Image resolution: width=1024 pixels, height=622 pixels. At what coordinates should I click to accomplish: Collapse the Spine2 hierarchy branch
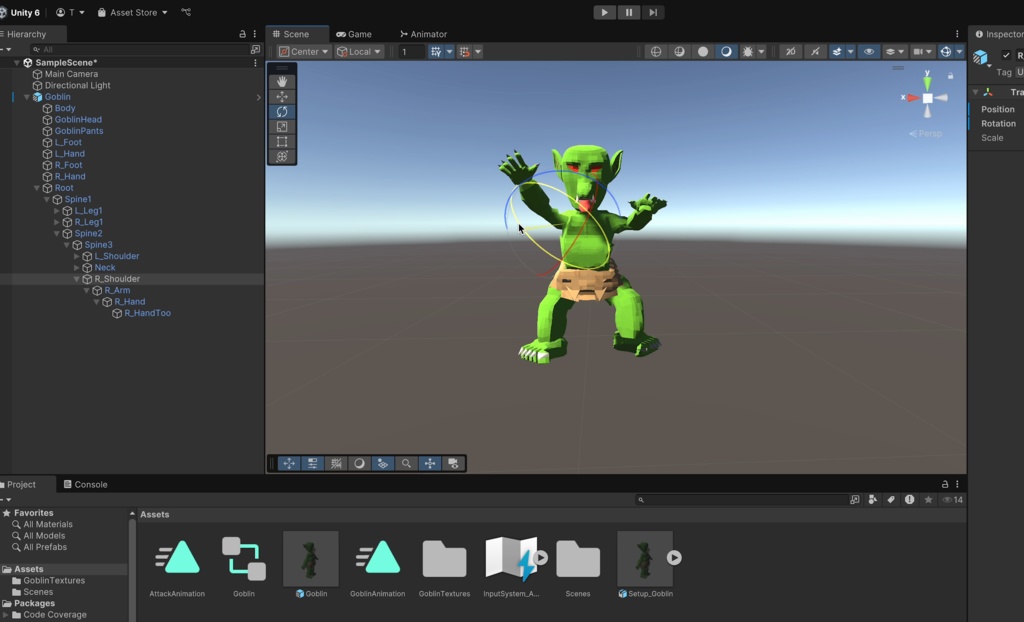(x=57, y=233)
